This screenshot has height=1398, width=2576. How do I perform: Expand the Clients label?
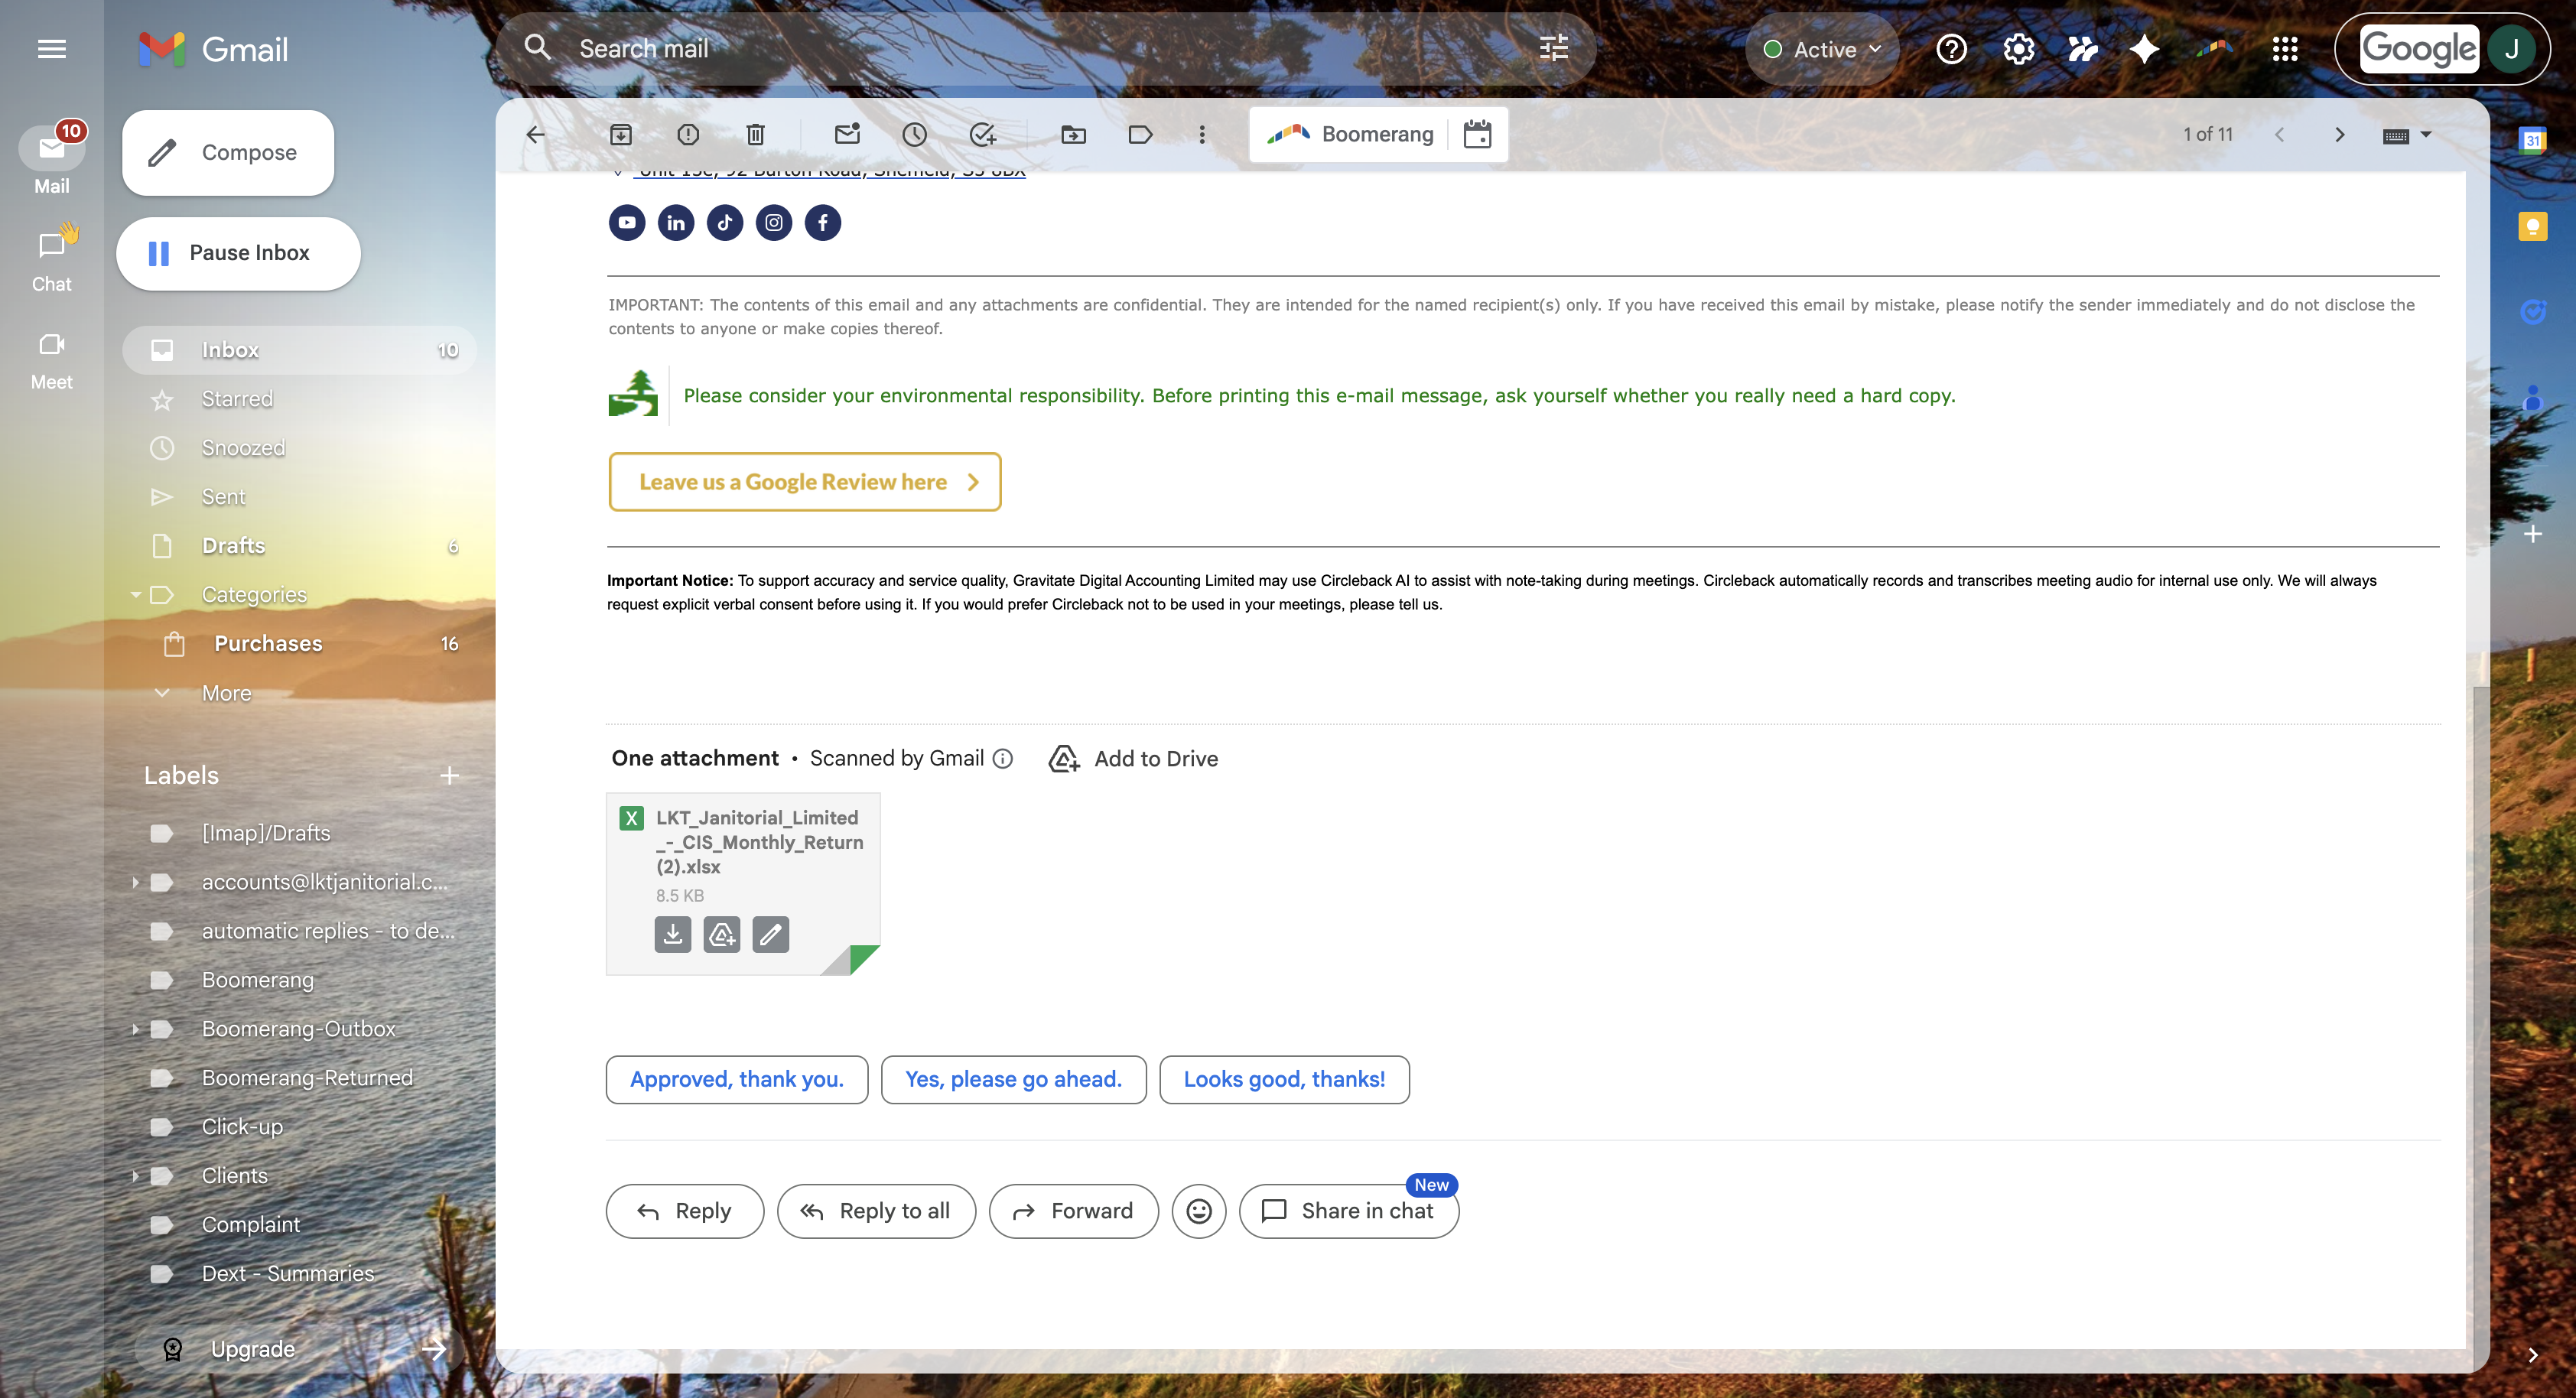136,1176
